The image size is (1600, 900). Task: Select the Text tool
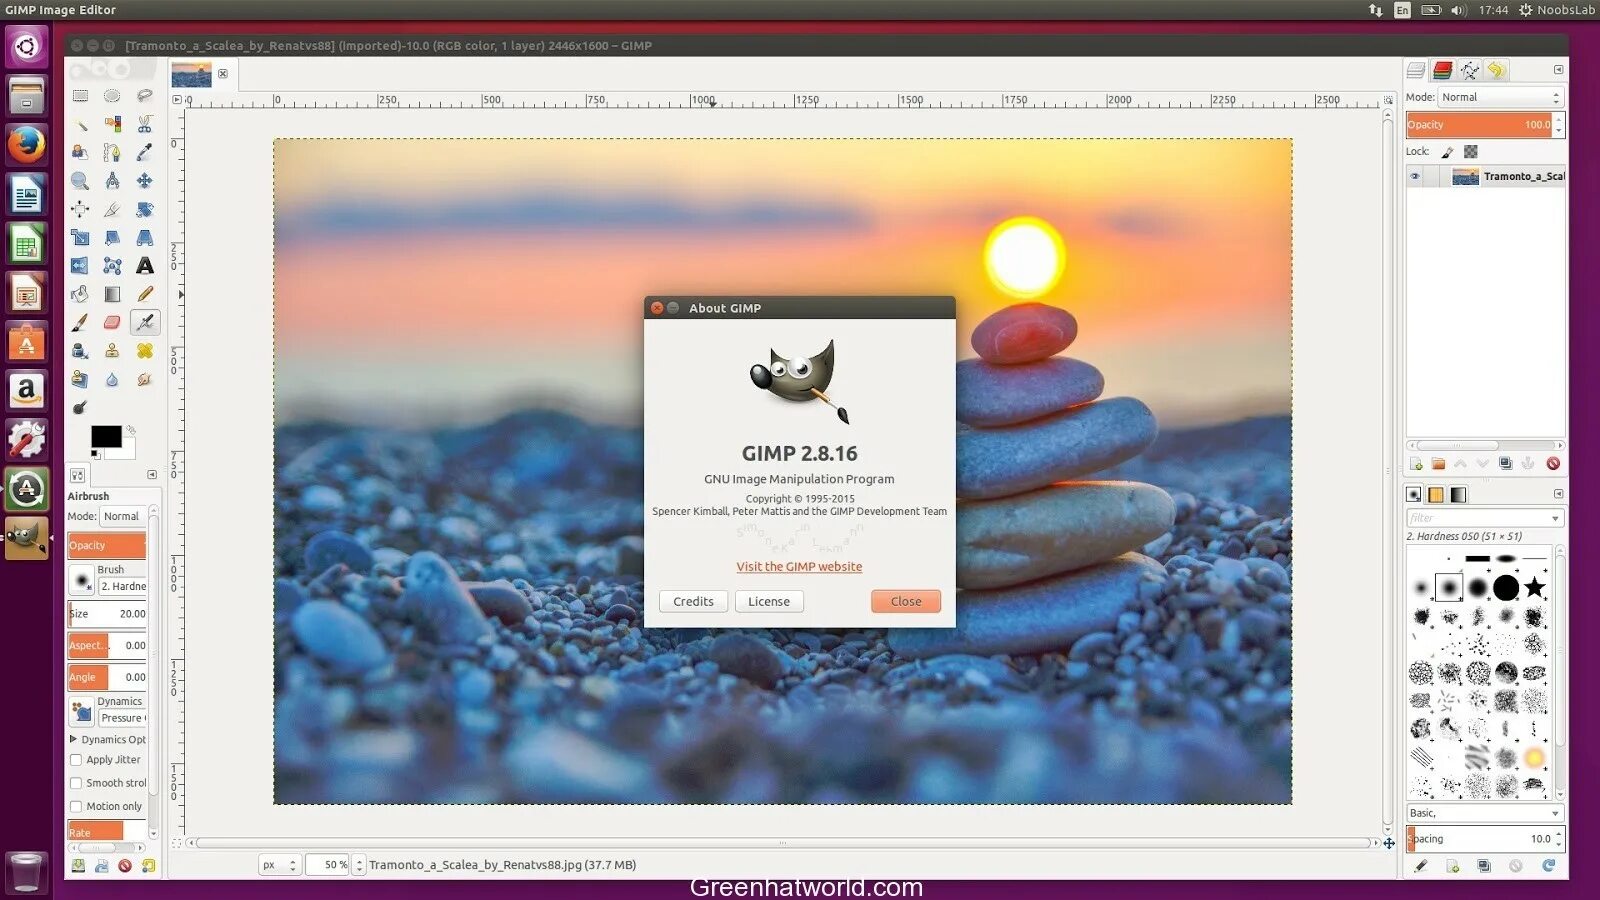pyautogui.click(x=145, y=266)
